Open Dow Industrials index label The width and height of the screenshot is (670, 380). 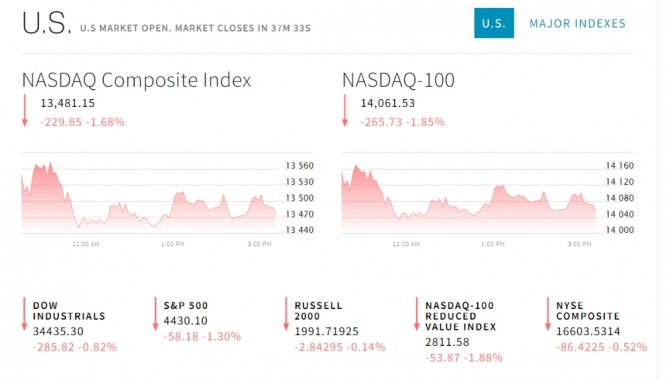[x=69, y=311]
